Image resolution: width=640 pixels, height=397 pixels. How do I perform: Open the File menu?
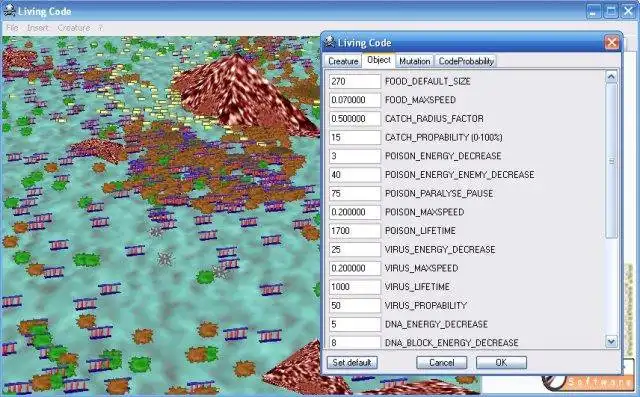[x=12, y=28]
